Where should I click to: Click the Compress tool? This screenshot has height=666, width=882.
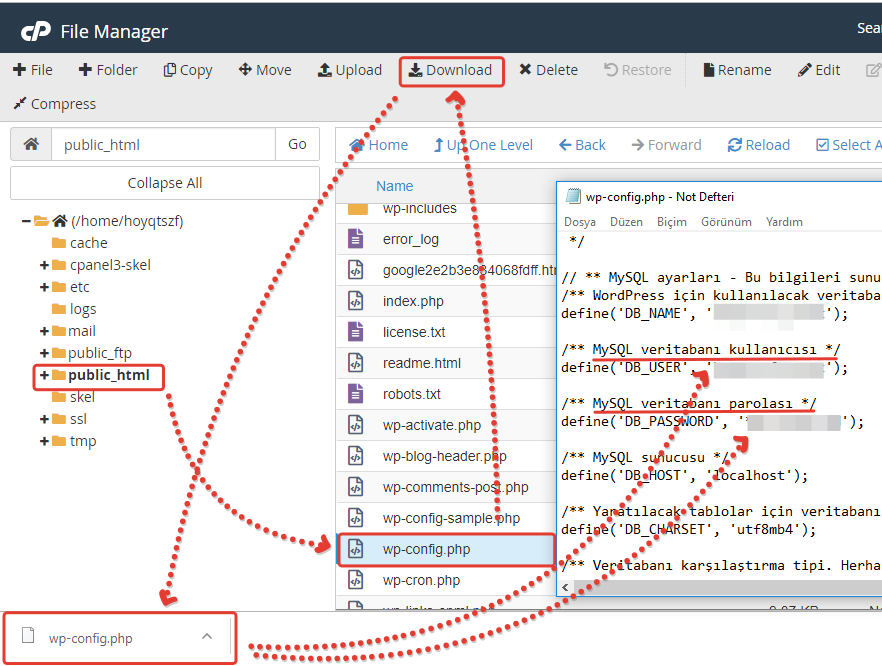tap(54, 104)
